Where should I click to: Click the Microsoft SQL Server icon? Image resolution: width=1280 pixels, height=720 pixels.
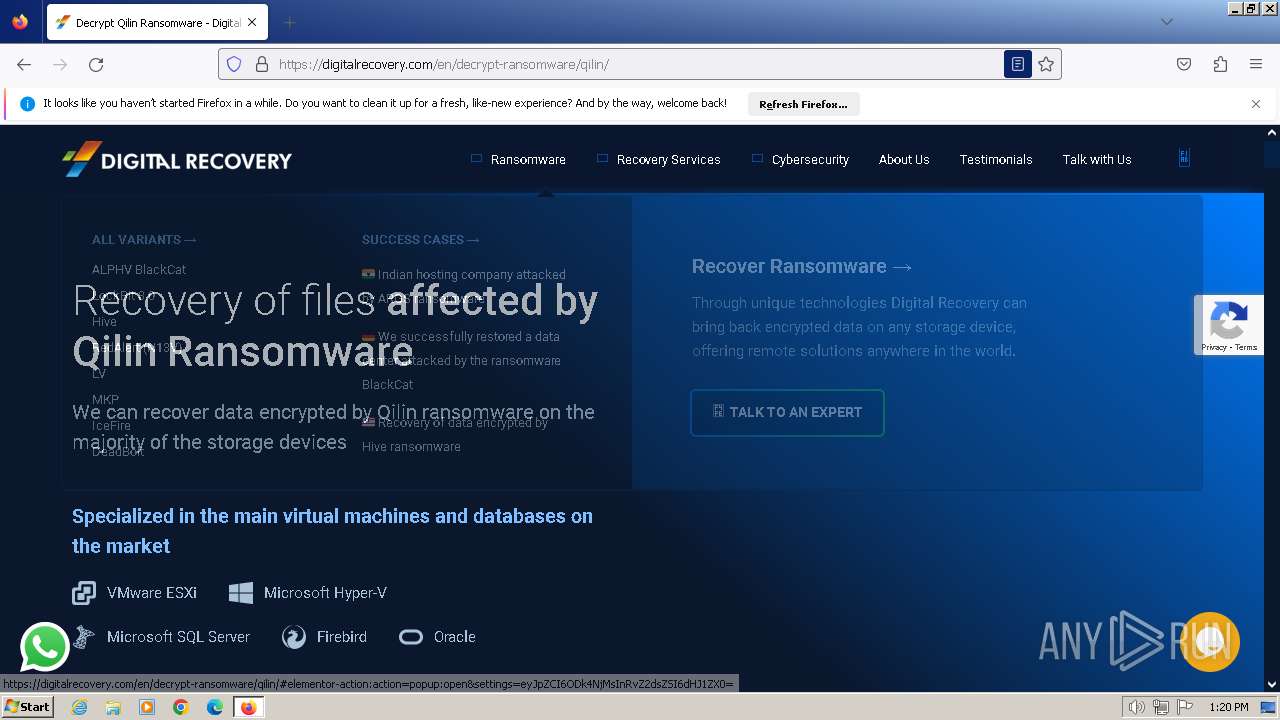(85, 636)
